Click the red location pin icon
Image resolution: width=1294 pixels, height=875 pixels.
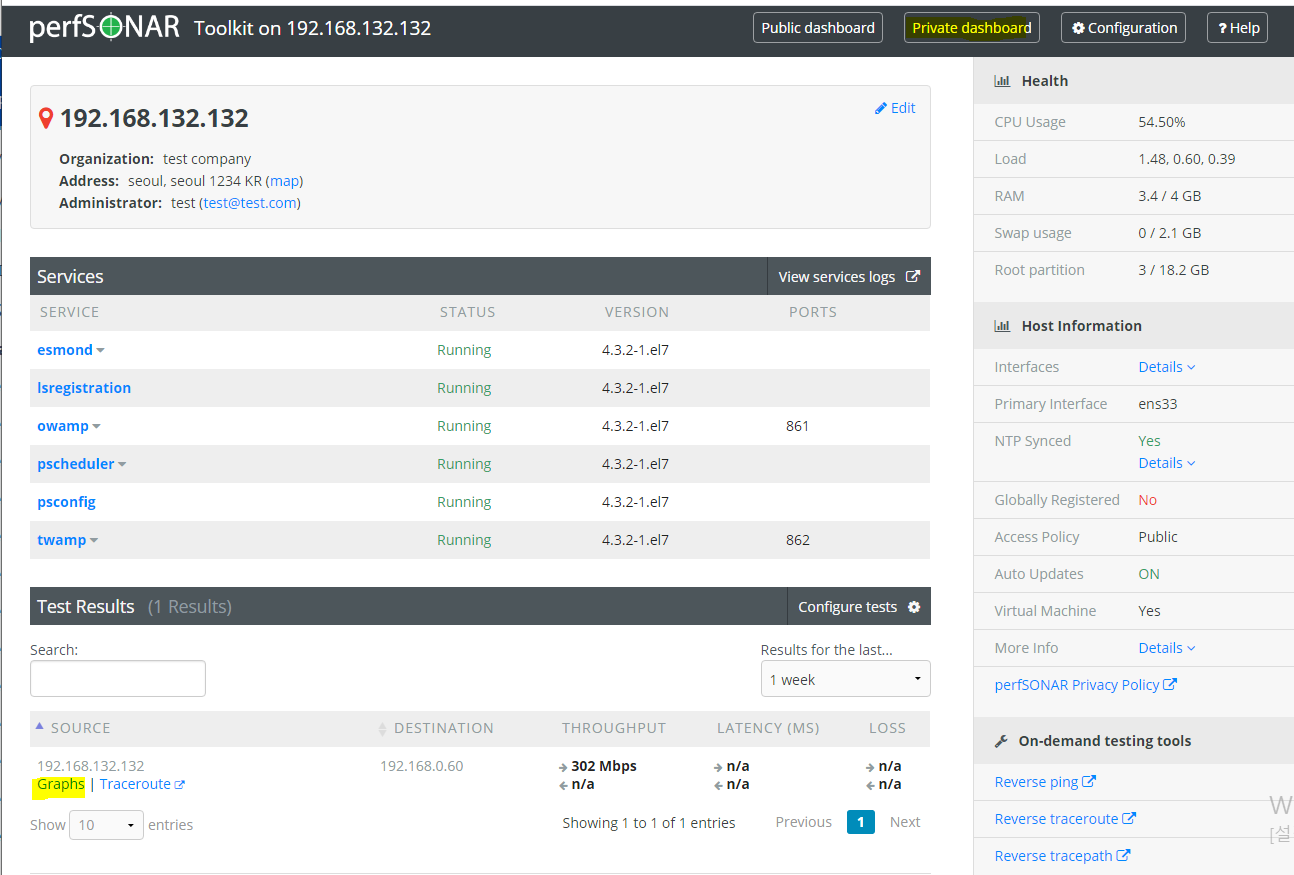coord(45,118)
